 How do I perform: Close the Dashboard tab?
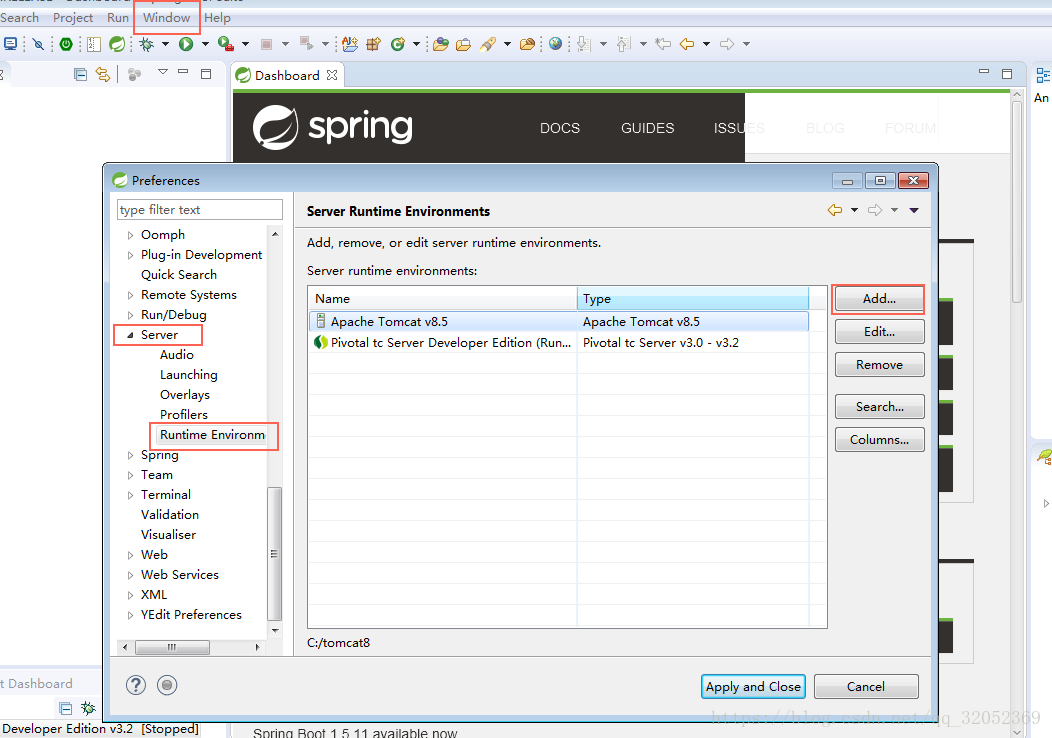pos(331,75)
